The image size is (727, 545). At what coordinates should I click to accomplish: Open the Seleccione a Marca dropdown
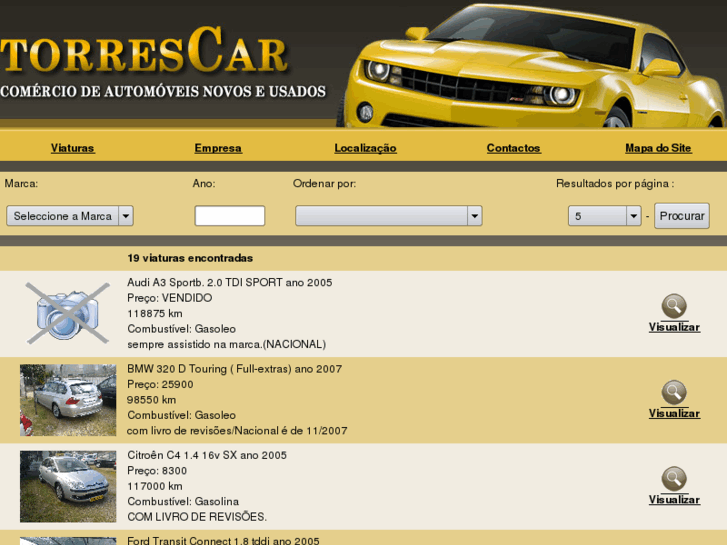(x=70, y=216)
